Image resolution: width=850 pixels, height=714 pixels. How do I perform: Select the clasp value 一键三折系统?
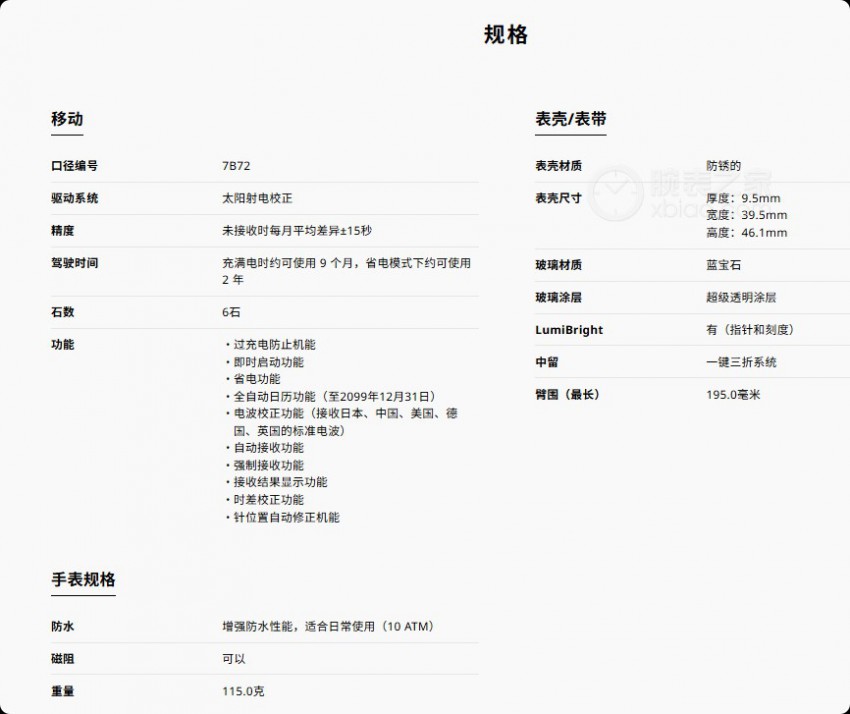click(741, 362)
